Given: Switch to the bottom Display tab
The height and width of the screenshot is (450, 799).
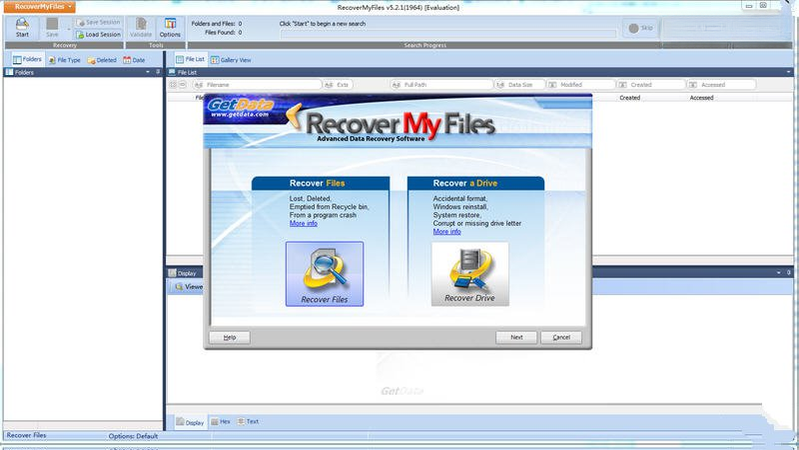Looking at the screenshot, I should click(190, 422).
